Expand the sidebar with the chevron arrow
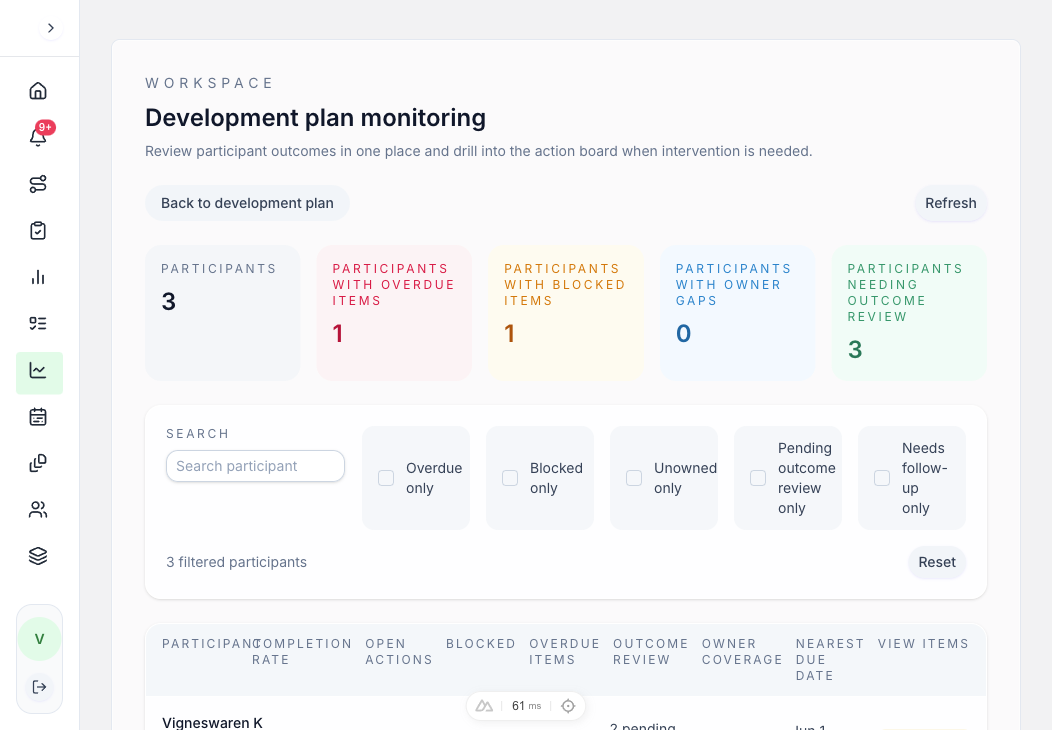Viewport: 1052px width, 730px height. click(50, 28)
